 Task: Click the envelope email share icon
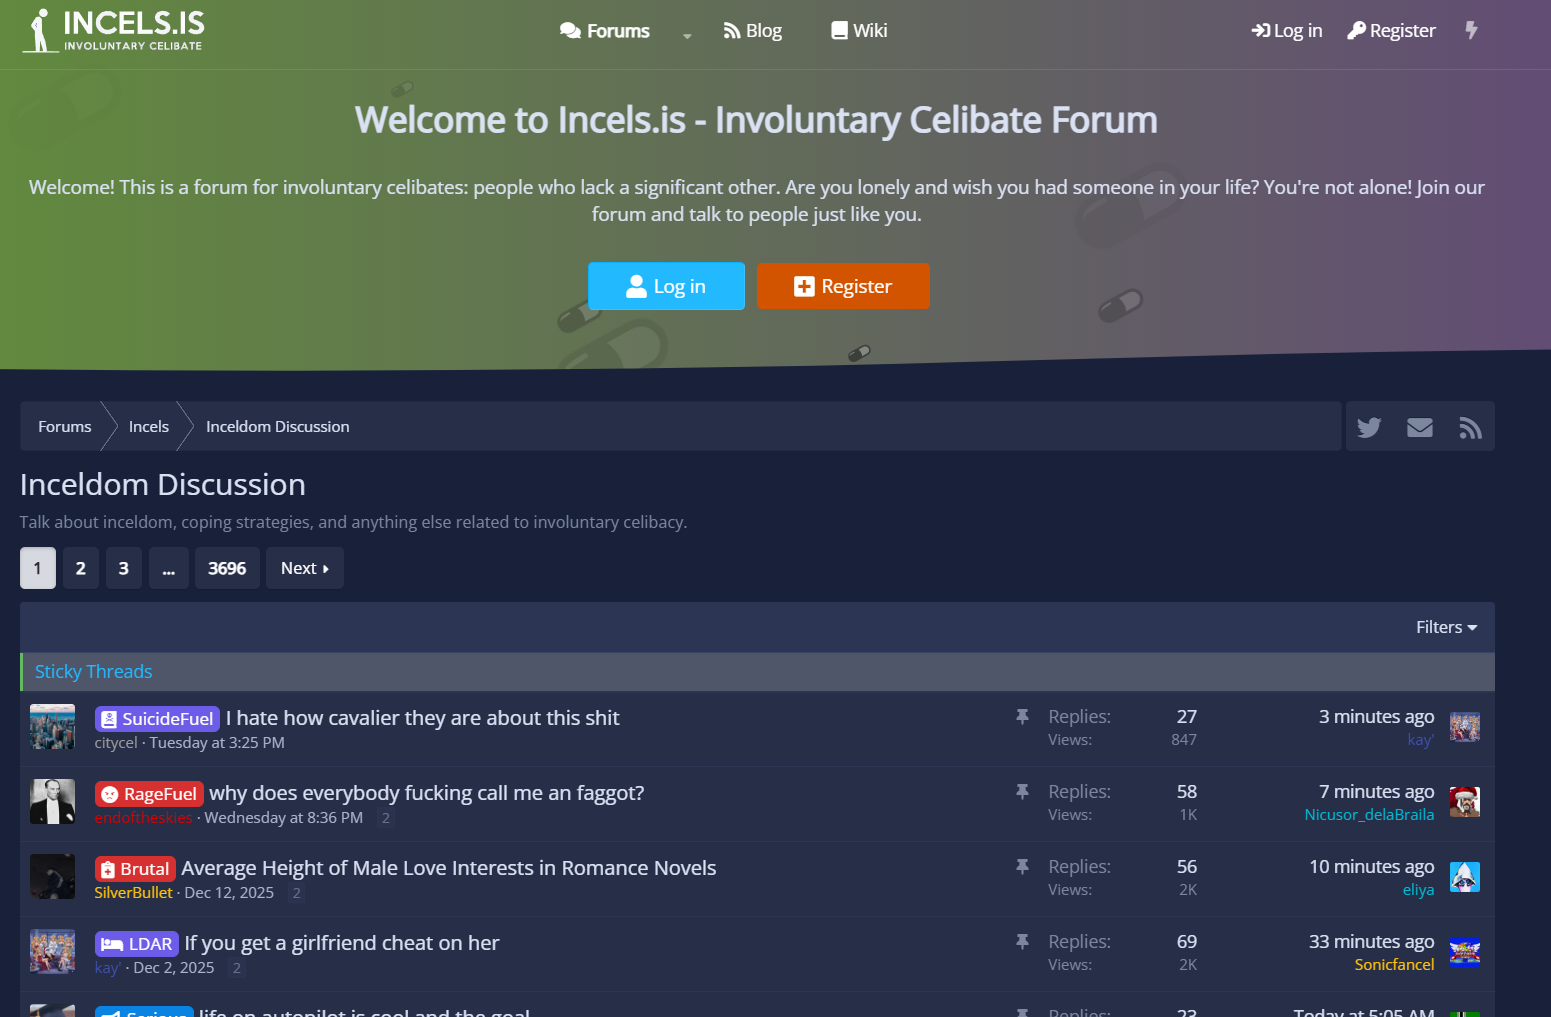pyautogui.click(x=1420, y=428)
